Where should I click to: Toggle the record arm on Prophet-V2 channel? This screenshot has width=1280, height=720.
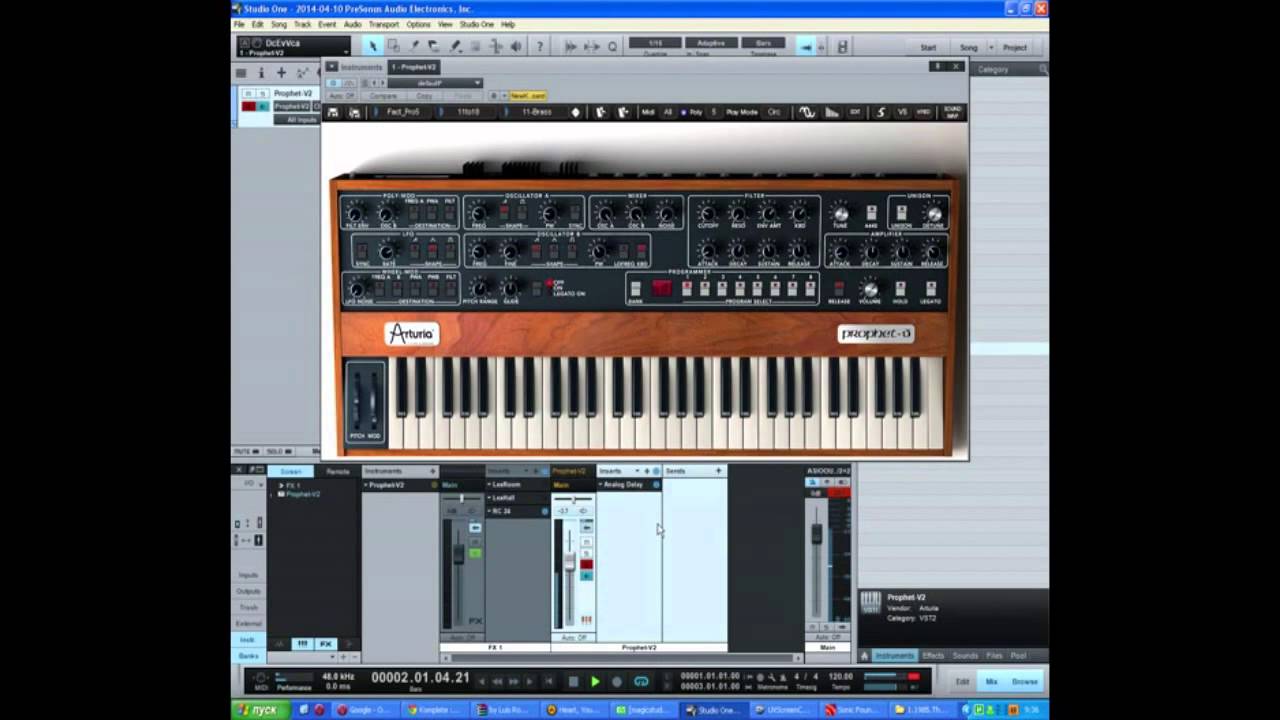pos(586,565)
